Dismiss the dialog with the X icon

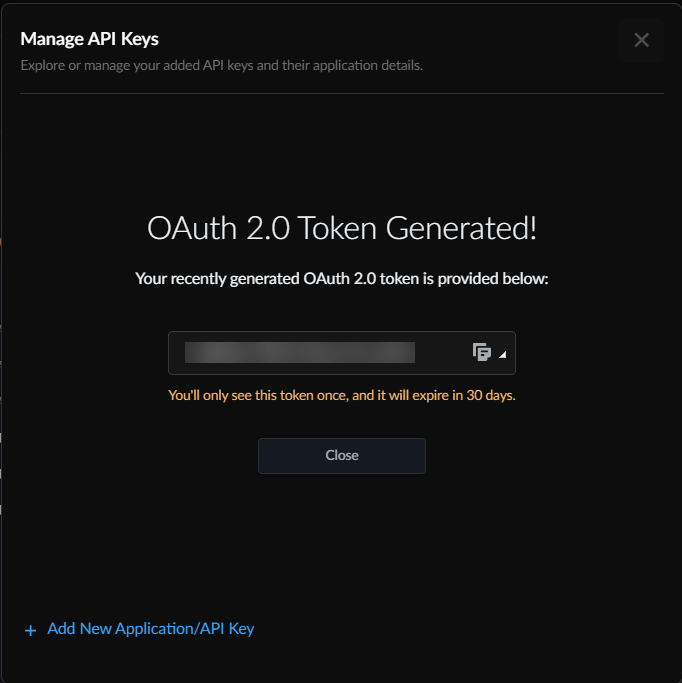[641, 40]
